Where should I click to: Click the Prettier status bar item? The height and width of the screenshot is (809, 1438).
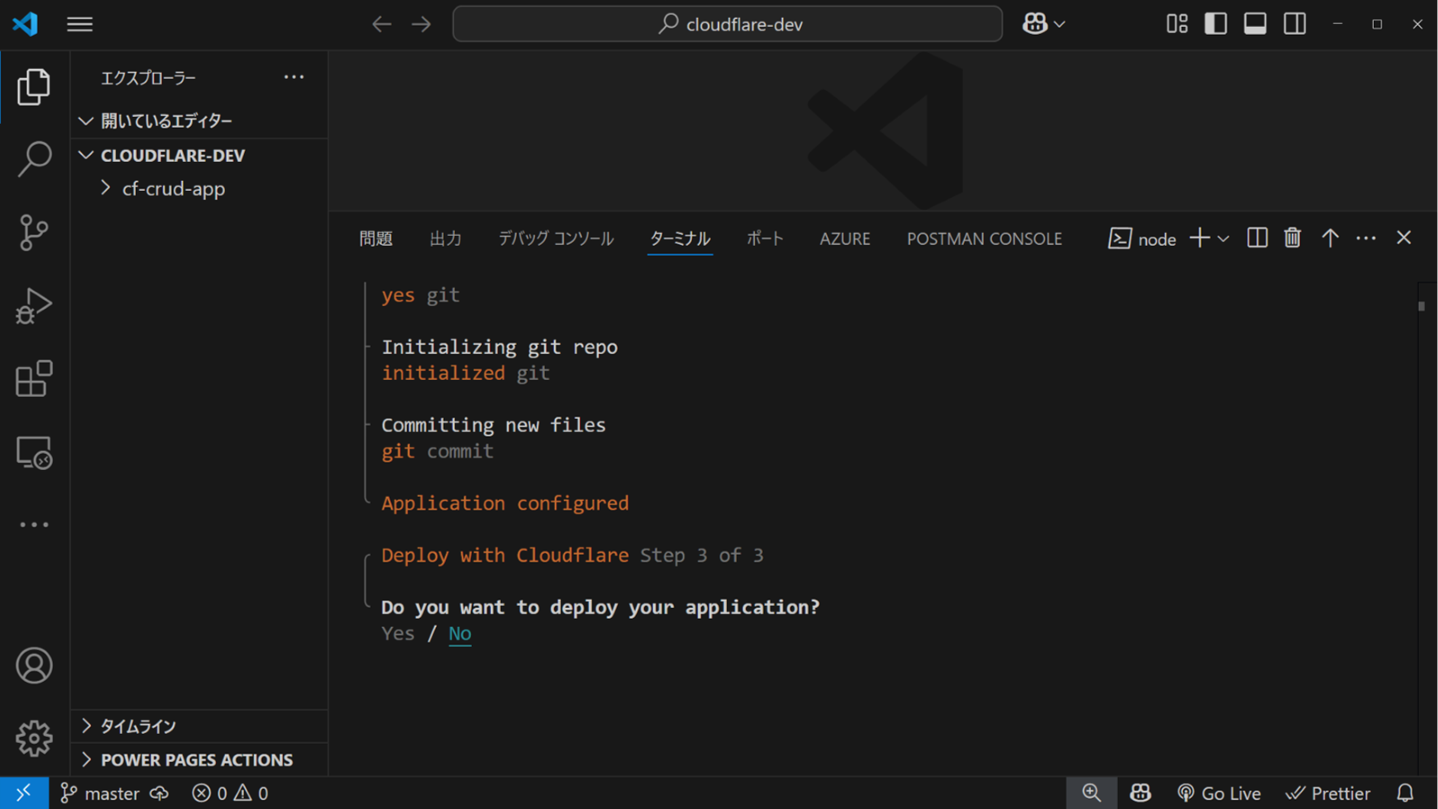tap(1328, 793)
